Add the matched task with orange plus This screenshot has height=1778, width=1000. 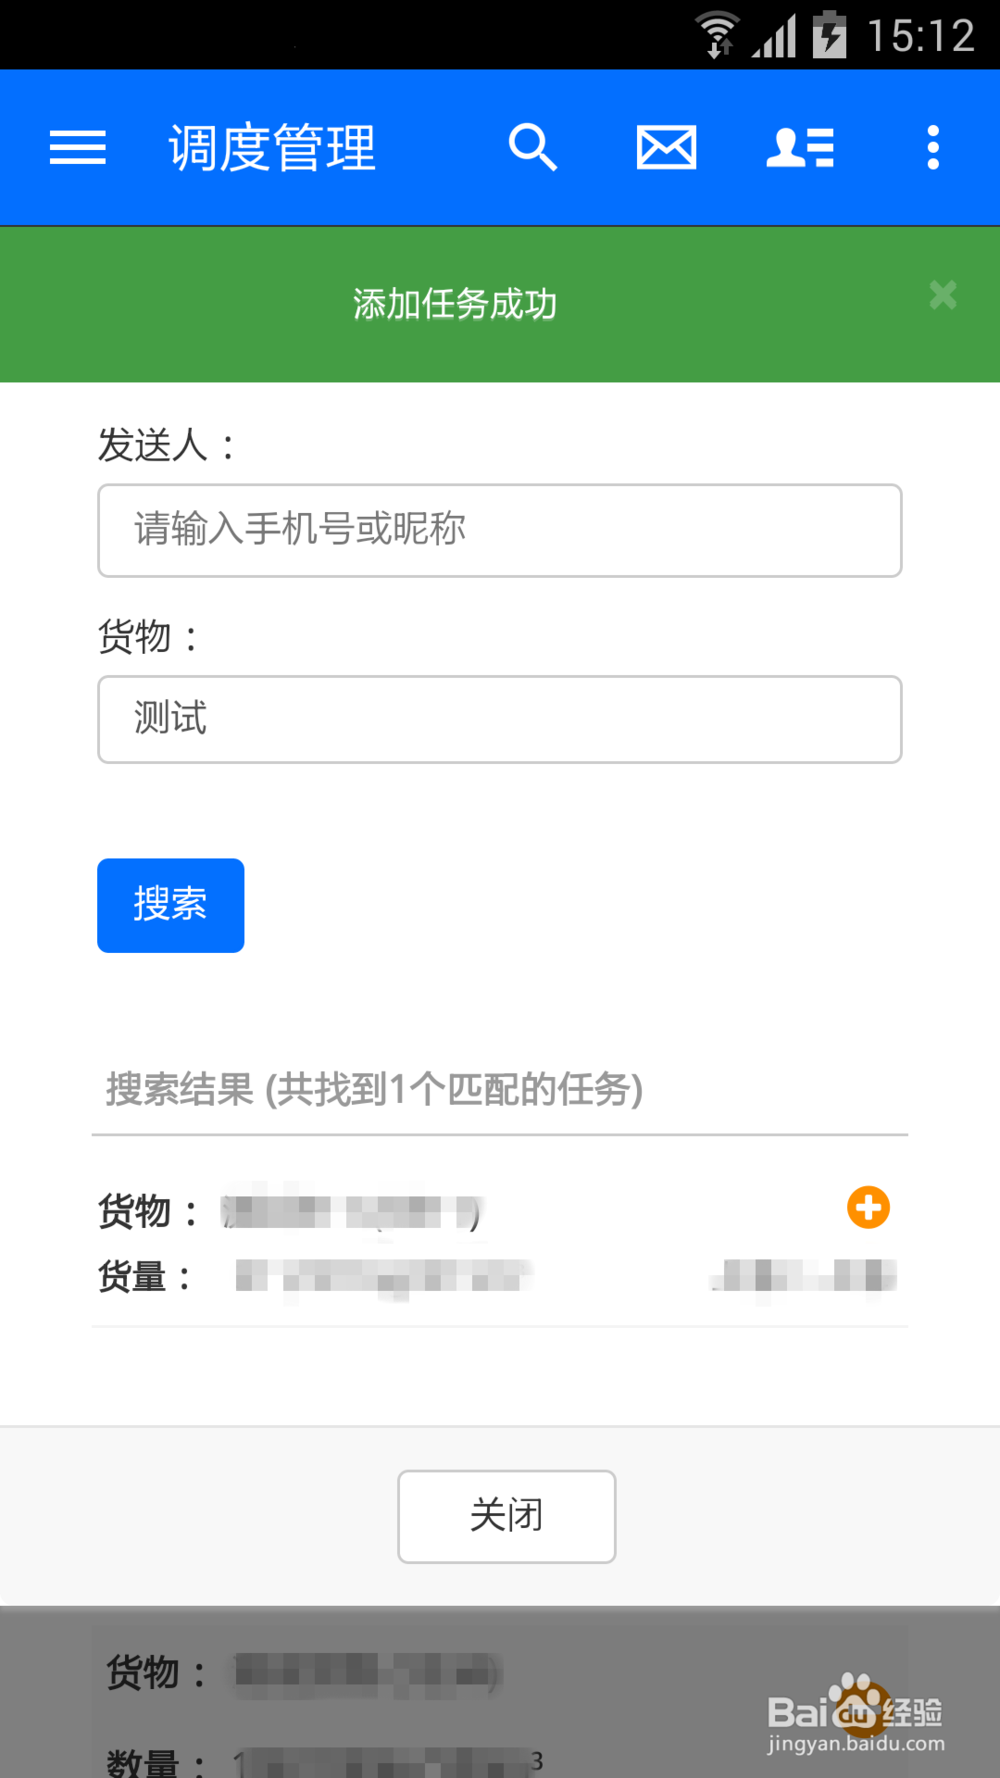pyautogui.click(x=869, y=1208)
